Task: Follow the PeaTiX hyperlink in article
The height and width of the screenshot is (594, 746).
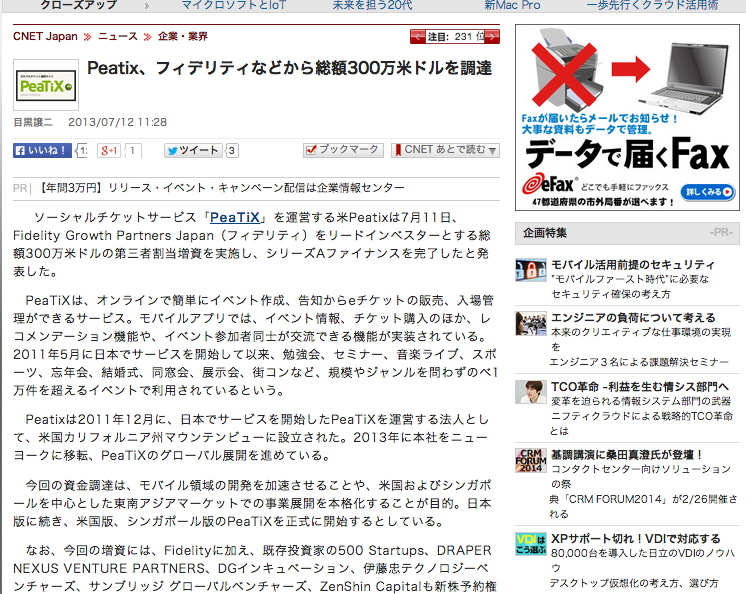Action: click(235, 217)
